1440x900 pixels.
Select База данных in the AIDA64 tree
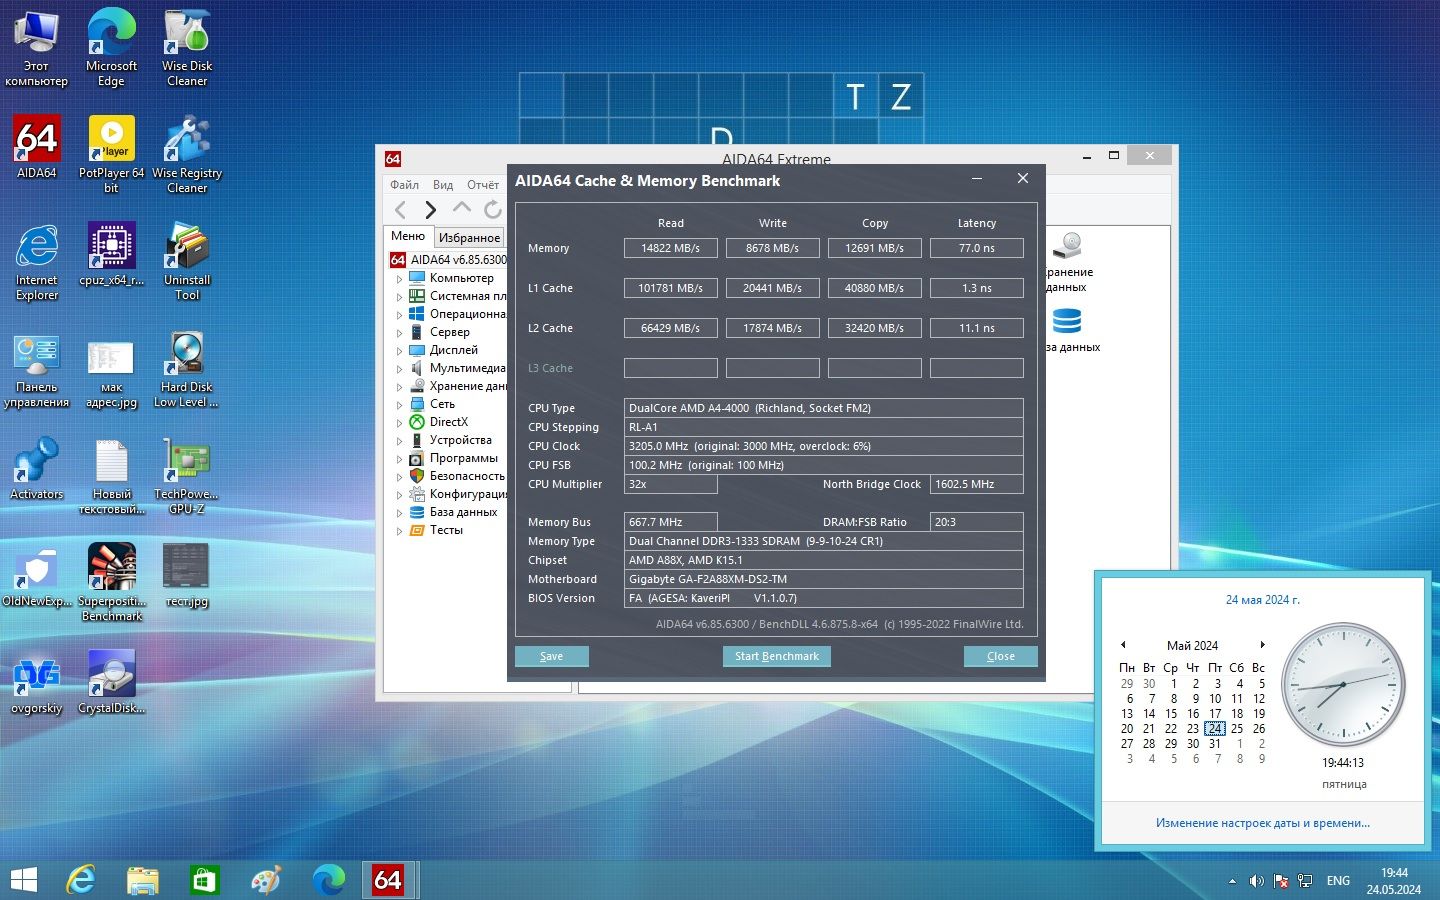[463, 512]
